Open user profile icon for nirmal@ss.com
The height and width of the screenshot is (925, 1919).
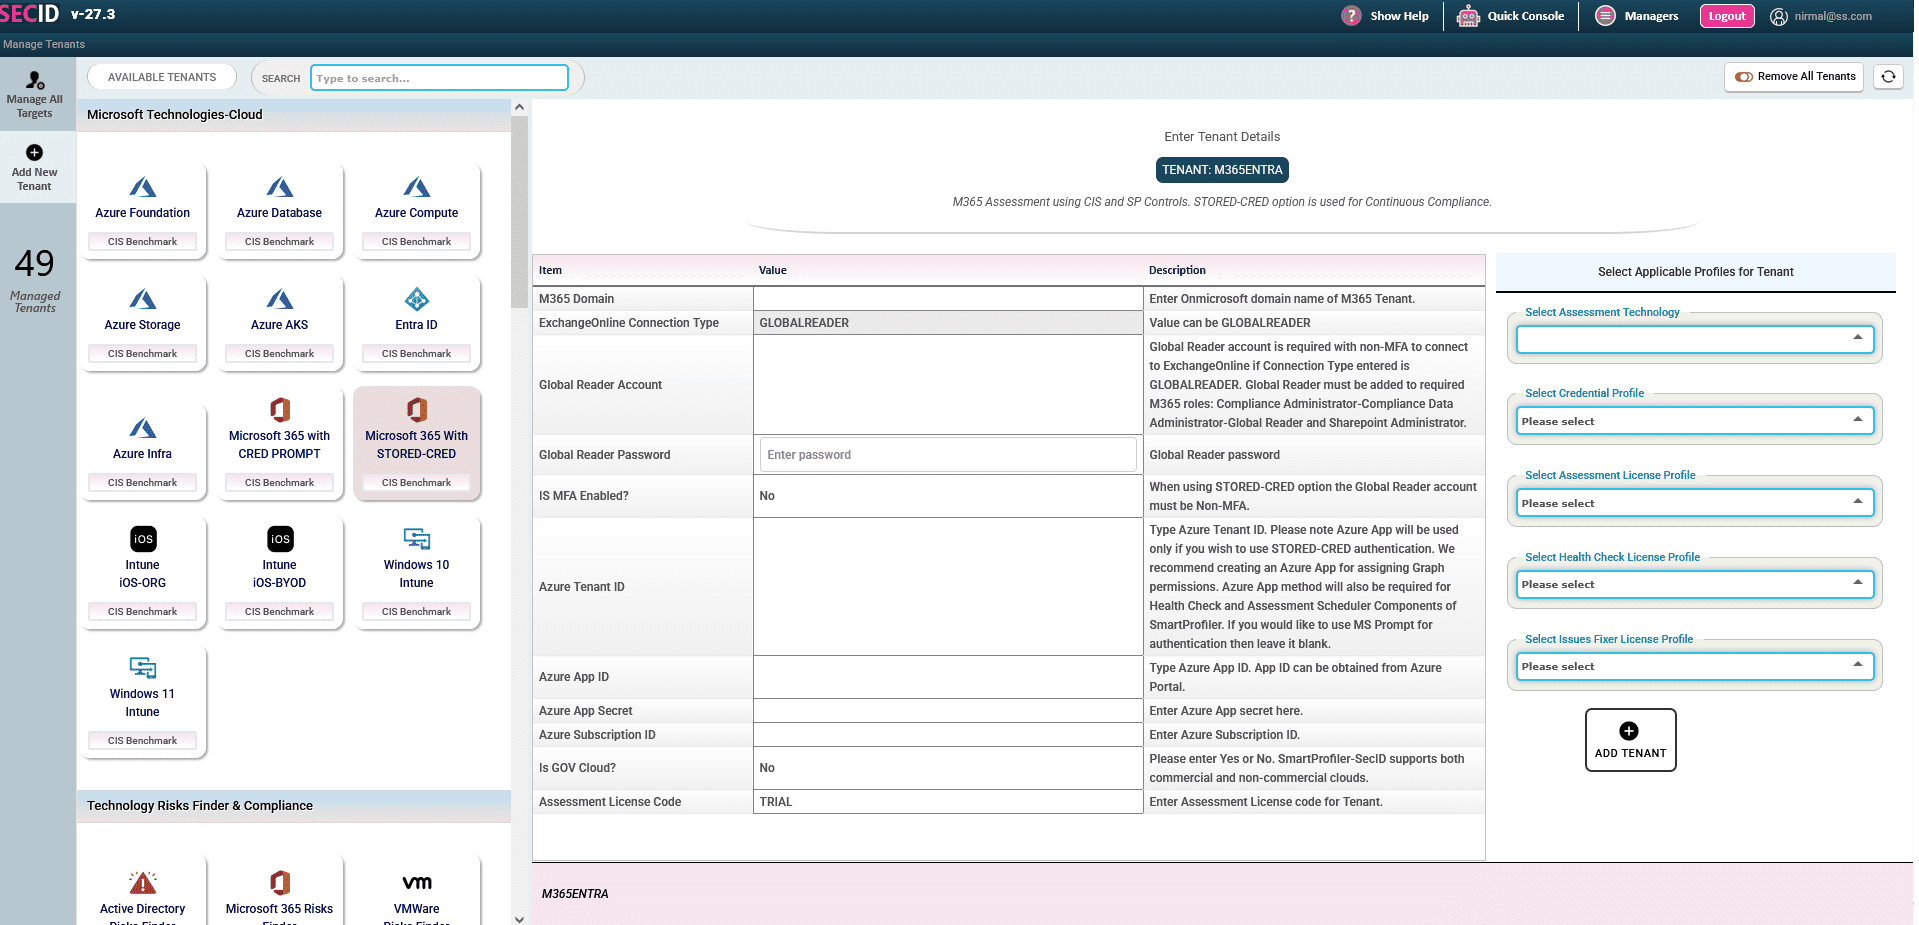[1779, 16]
